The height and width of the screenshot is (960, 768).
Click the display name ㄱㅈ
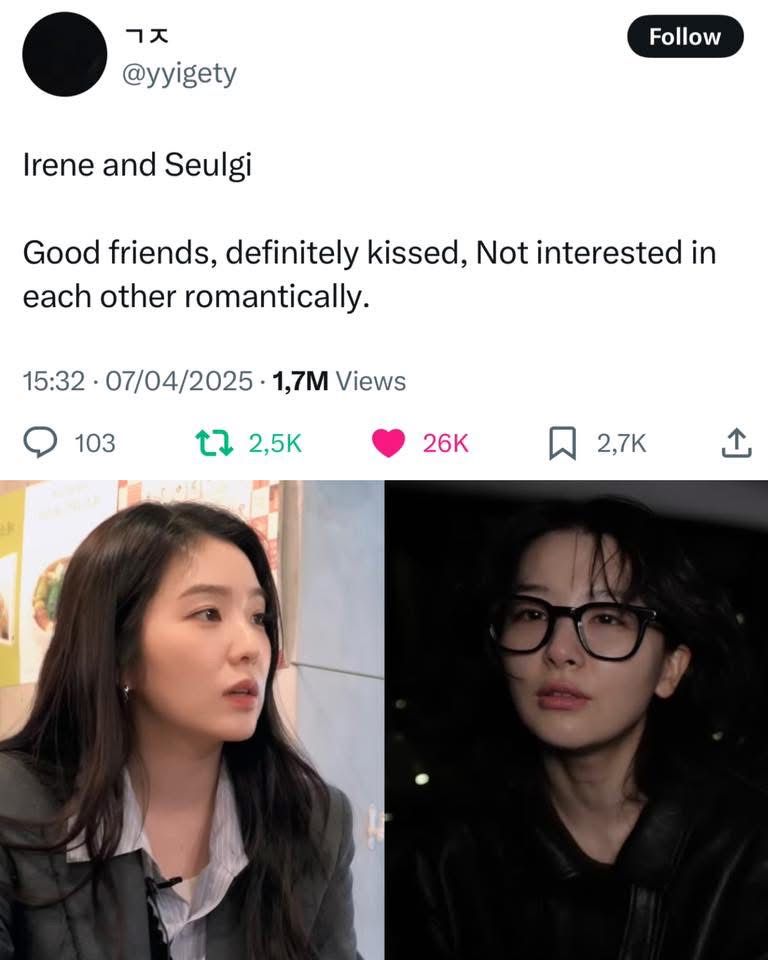(x=146, y=37)
